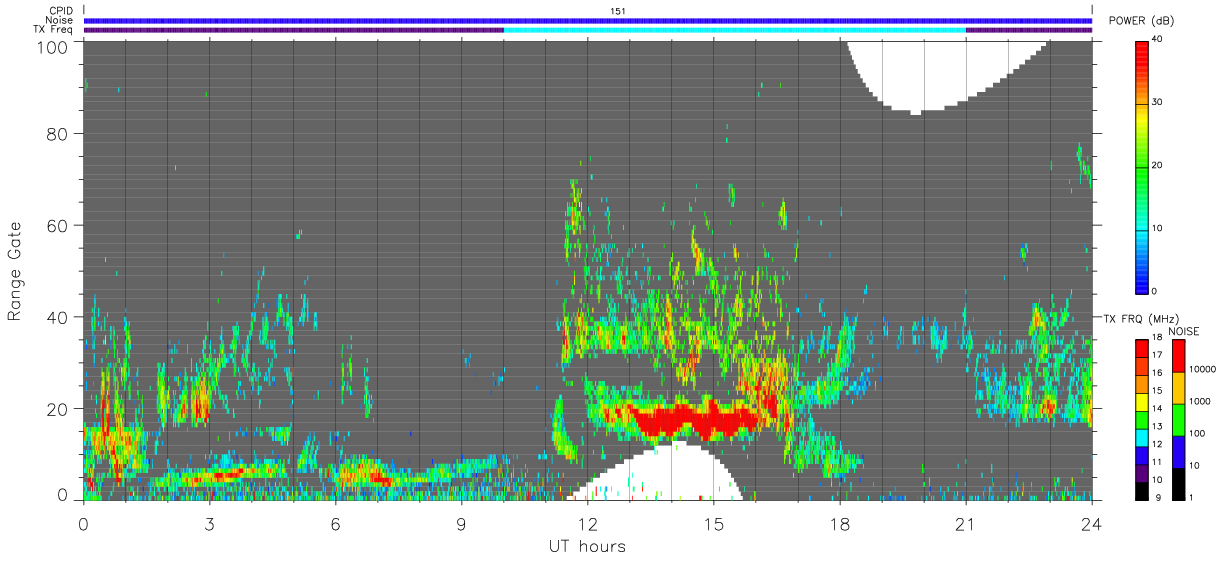Click the "12" tick on UT hours axis
Screen dimensions: 1228x567
point(587,523)
